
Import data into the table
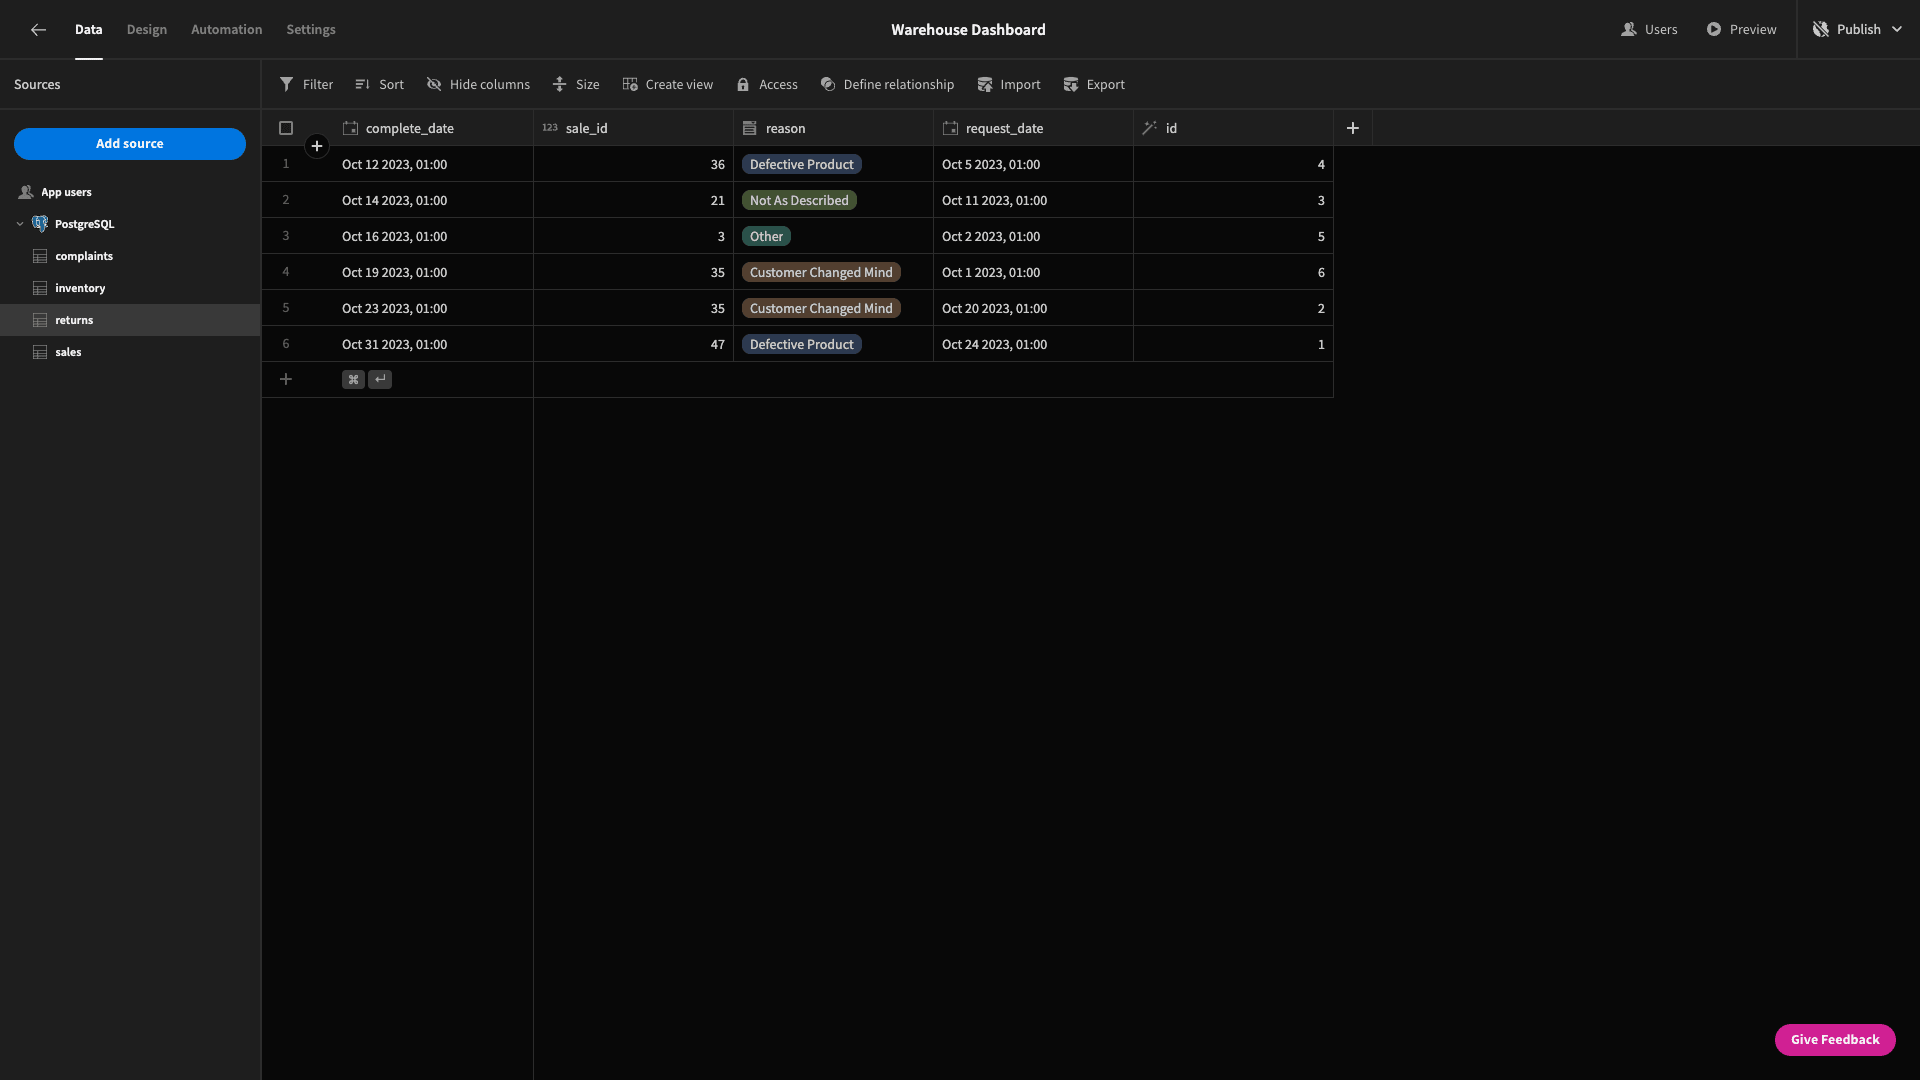(1009, 85)
